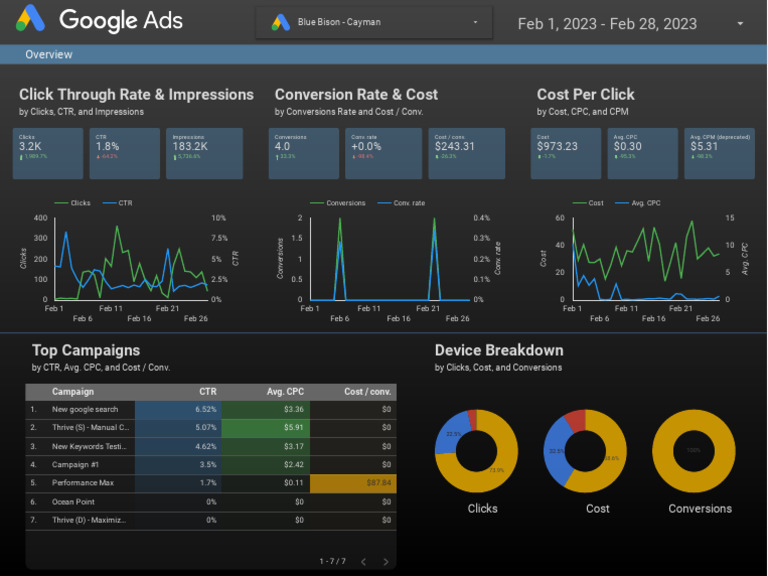Click the Impressions 183.2K scorecard
Screen dimensions: 768x576
[204, 153]
